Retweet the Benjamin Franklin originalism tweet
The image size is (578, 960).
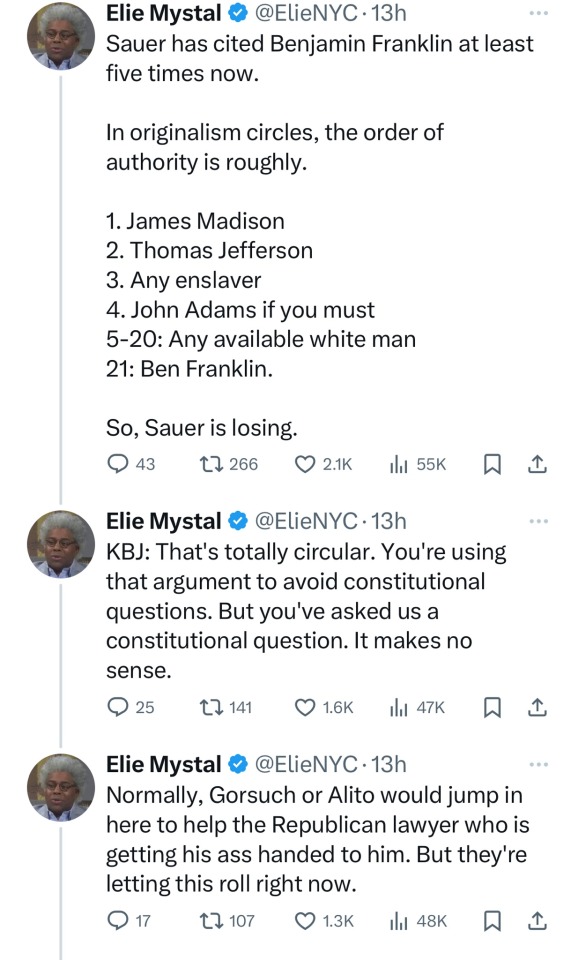pyautogui.click(x=229, y=465)
